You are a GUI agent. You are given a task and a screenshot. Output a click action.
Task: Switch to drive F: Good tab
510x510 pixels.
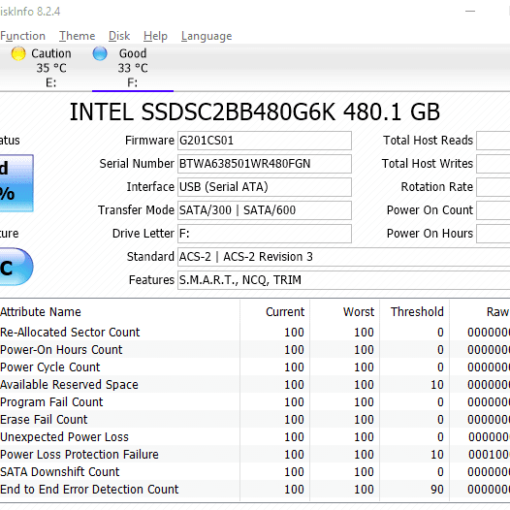133,68
